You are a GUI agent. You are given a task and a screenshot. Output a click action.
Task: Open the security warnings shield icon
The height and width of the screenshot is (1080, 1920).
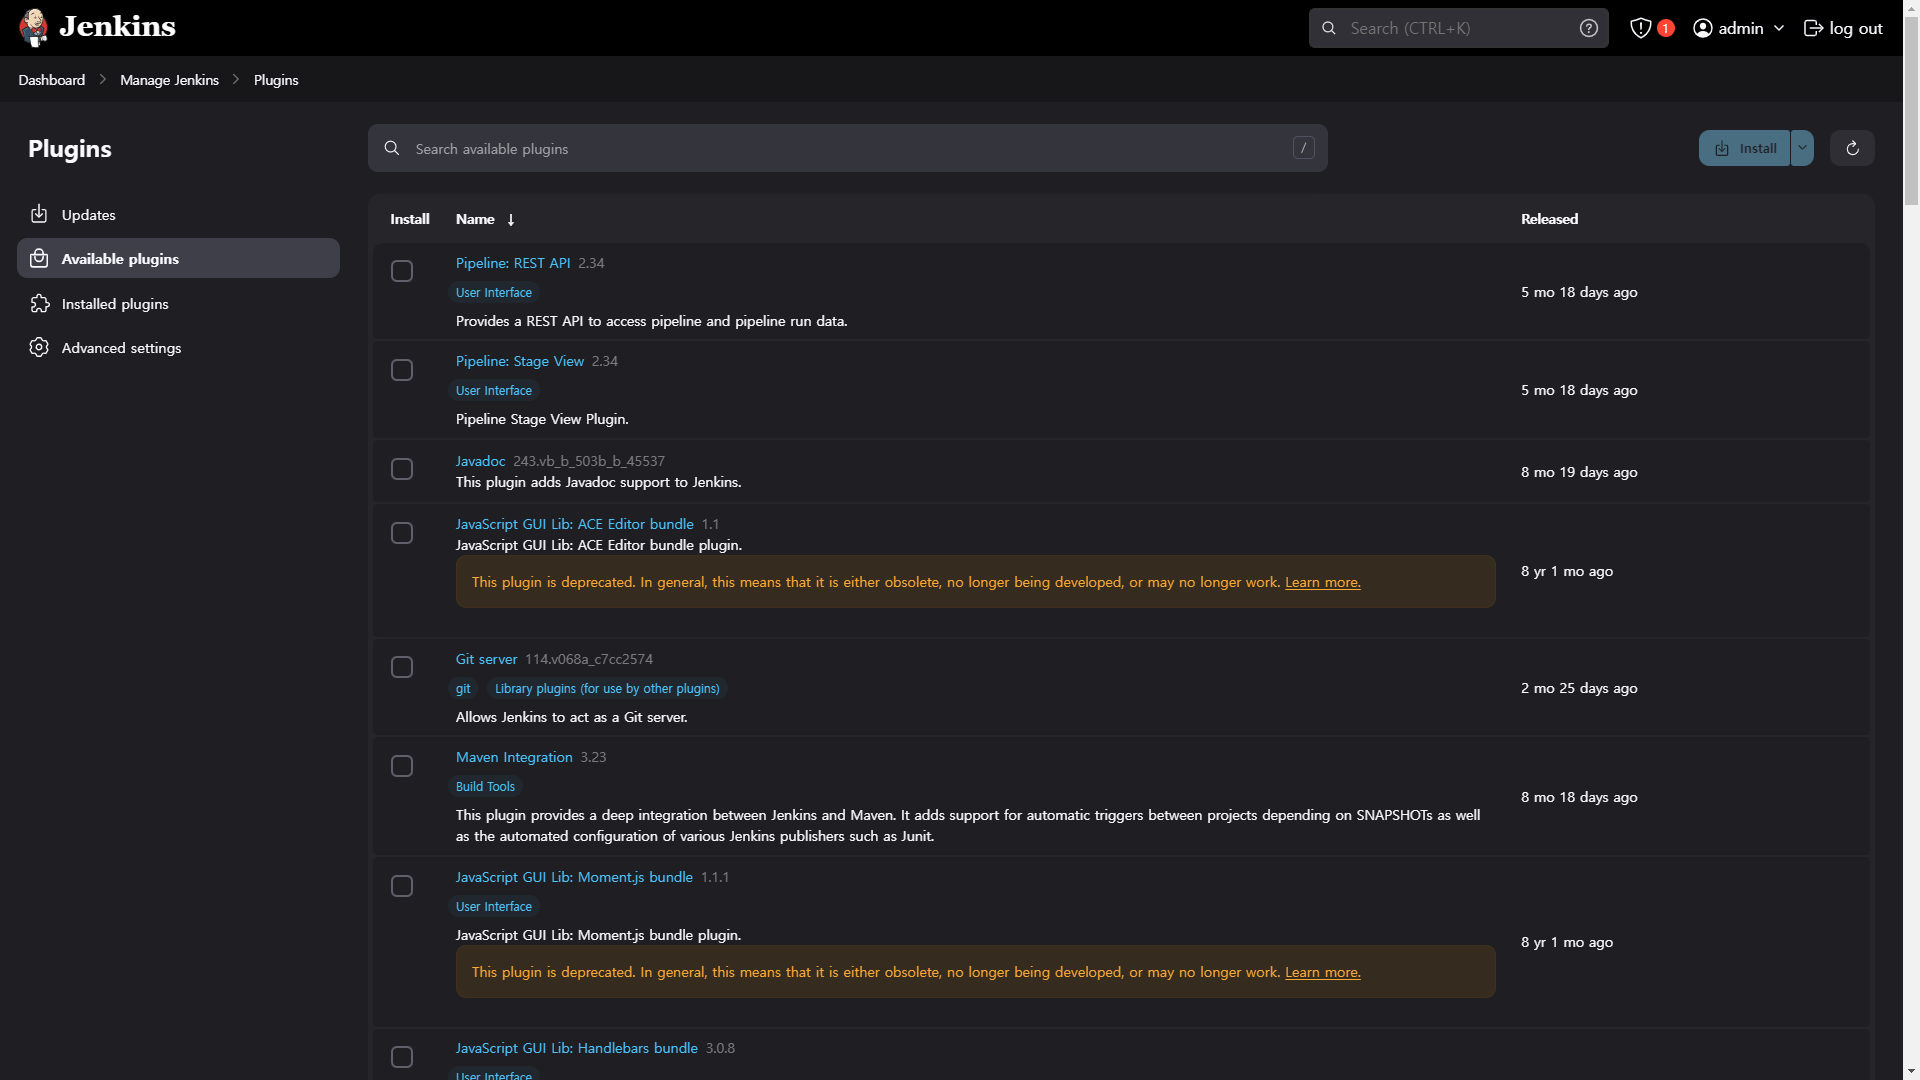click(1640, 28)
